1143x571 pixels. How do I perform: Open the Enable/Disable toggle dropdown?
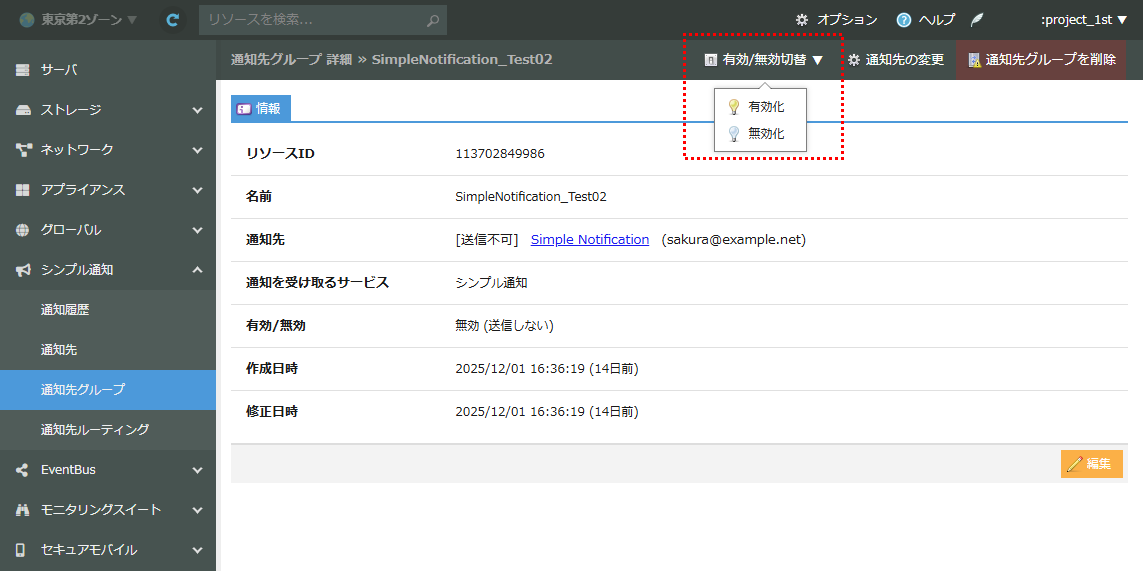coord(764,60)
